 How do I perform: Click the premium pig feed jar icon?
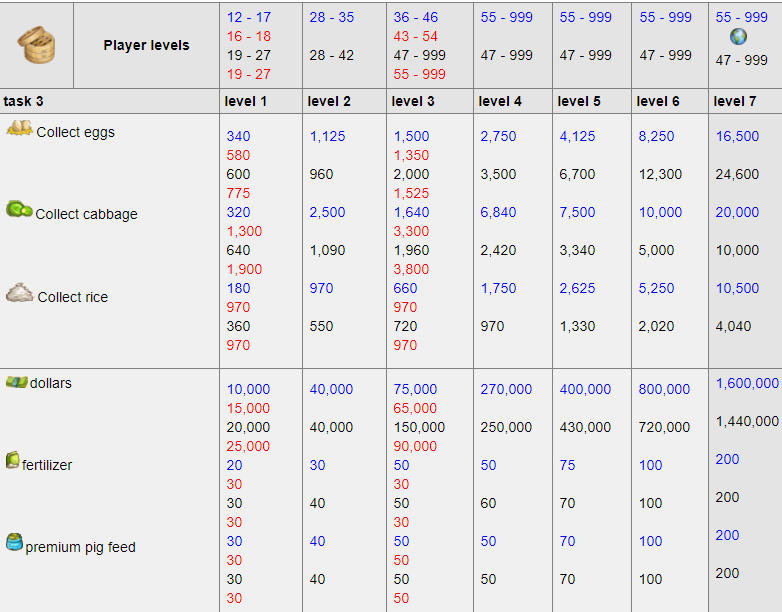click(x=14, y=542)
